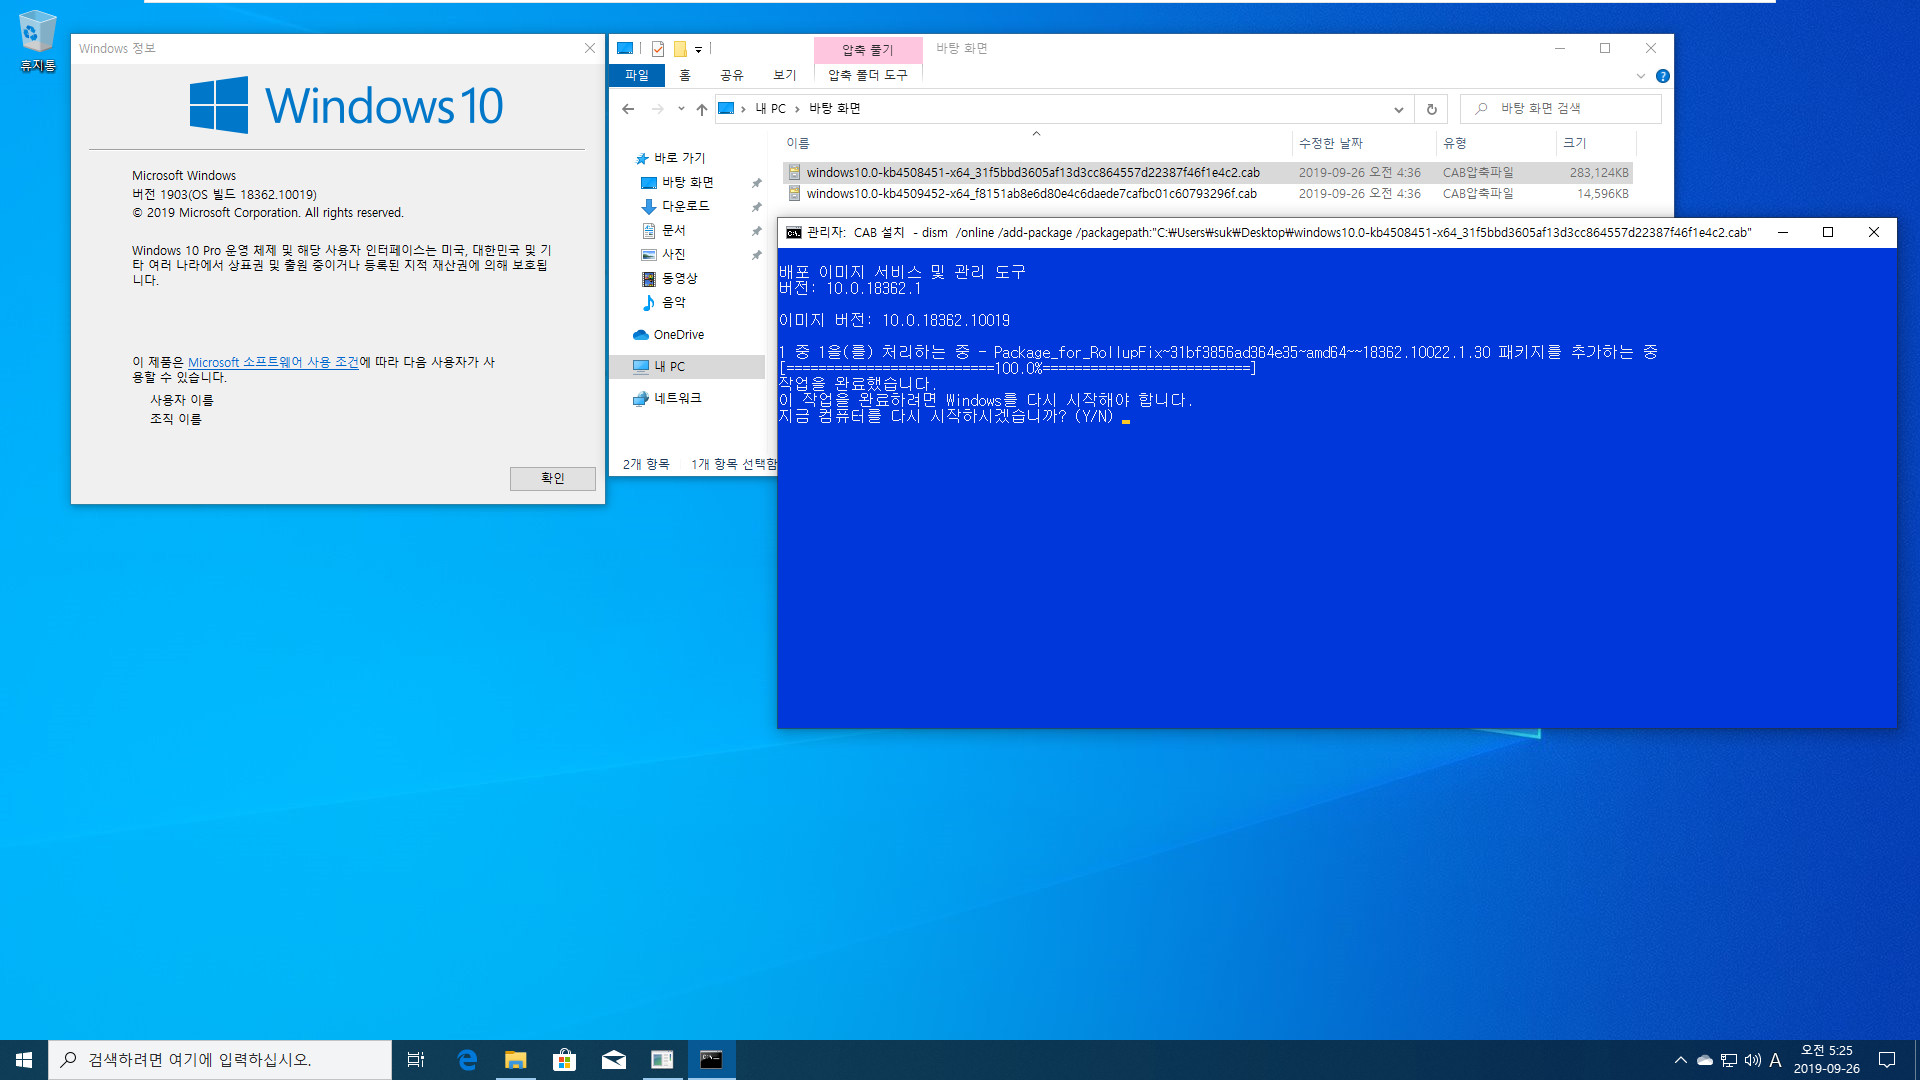Select the kb4509452 cab file

click(x=1207, y=194)
